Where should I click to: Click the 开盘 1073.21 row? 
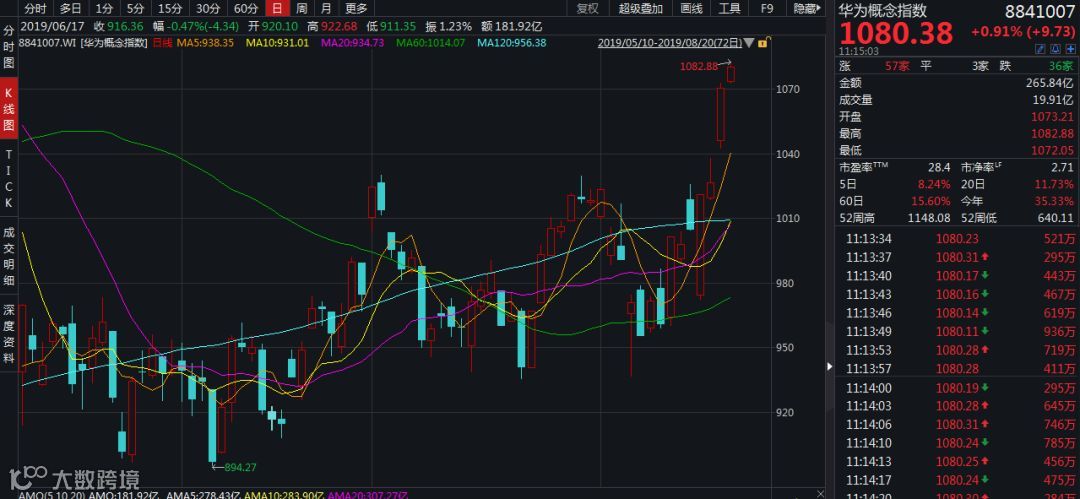(956, 116)
